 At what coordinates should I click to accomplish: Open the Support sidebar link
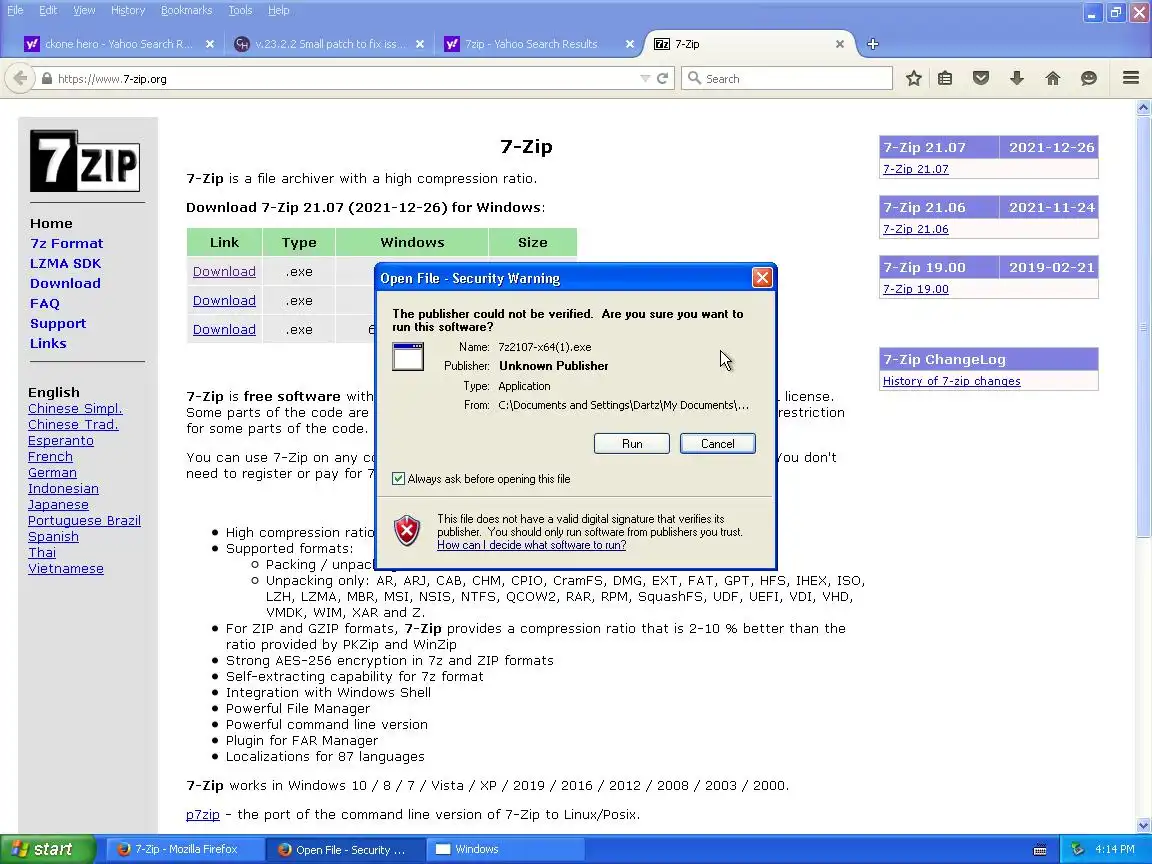pos(58,323)
